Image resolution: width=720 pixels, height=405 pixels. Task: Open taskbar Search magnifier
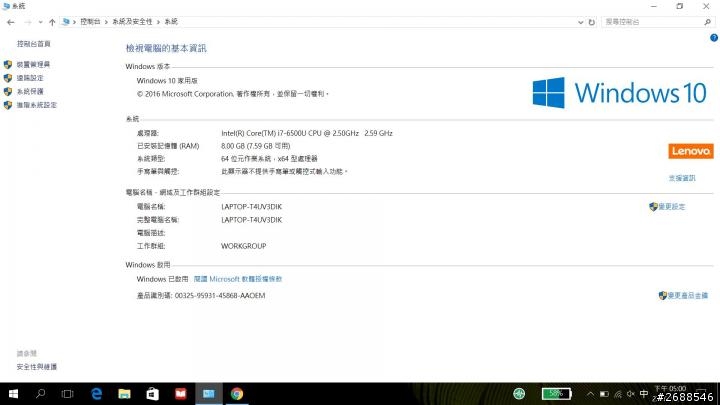coord(40,394)
